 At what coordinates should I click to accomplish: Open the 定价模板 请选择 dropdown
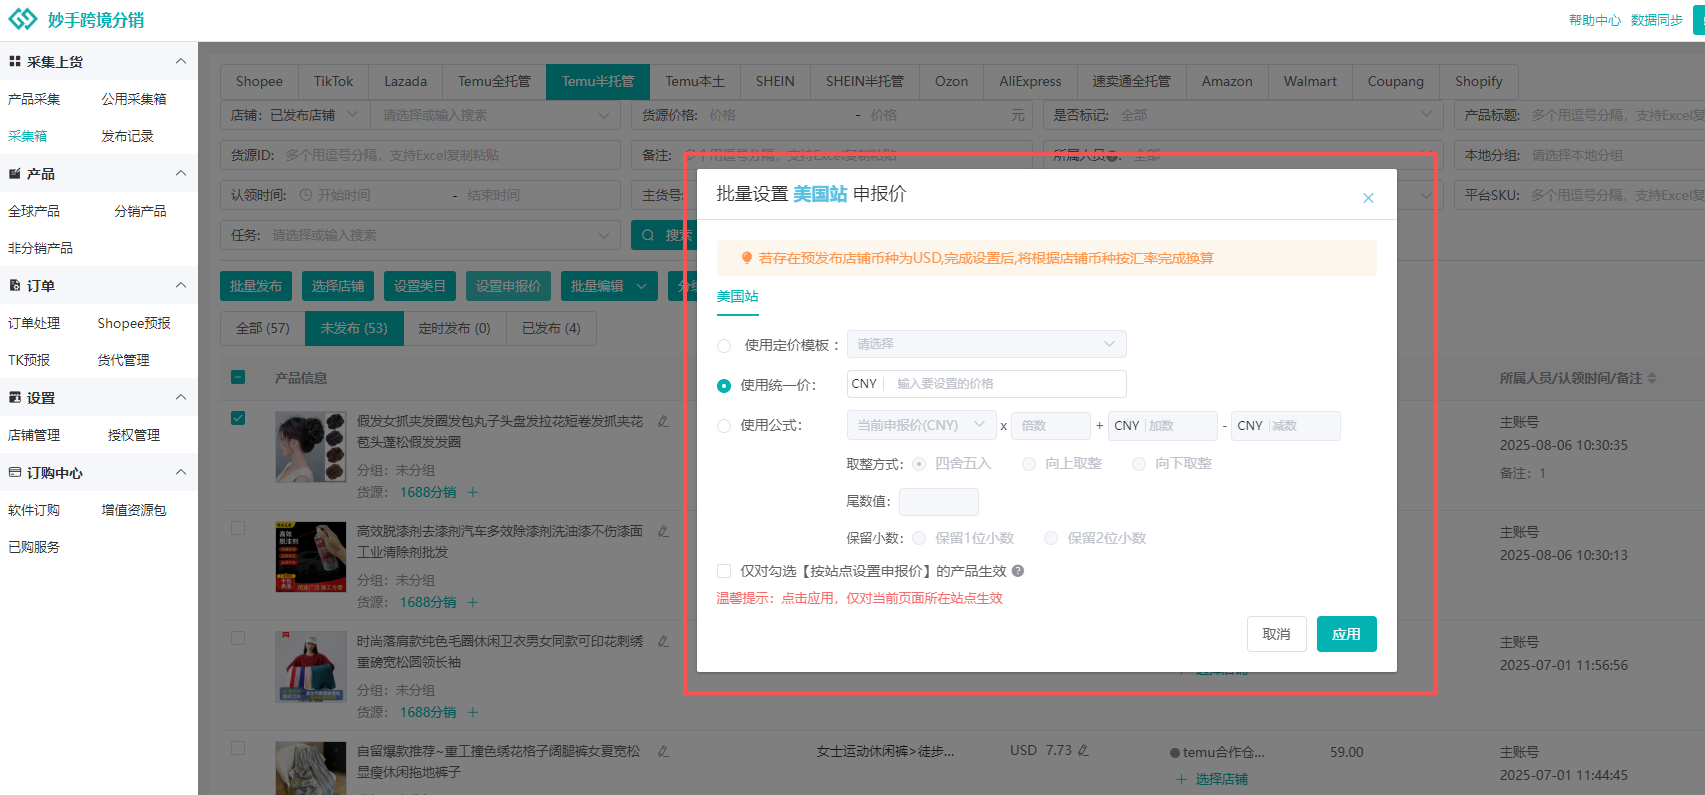coord(986,344)
